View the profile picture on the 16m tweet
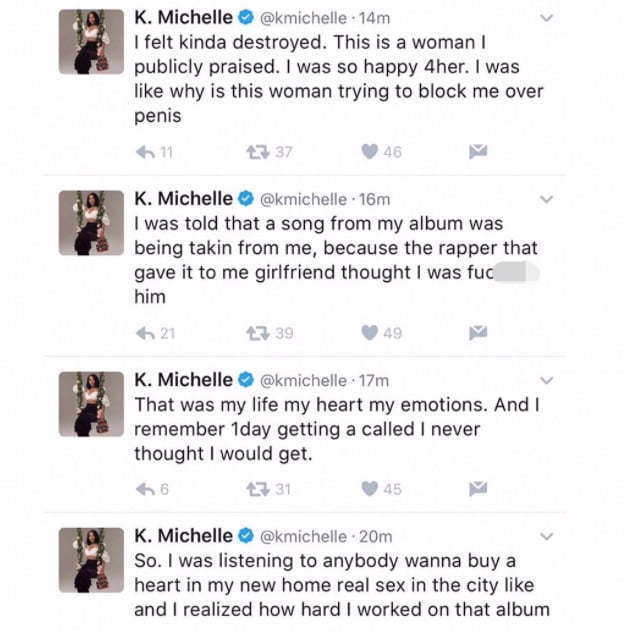Image resolution: width=626 pixels, height=633 pixels. click(x=91, y=223)
